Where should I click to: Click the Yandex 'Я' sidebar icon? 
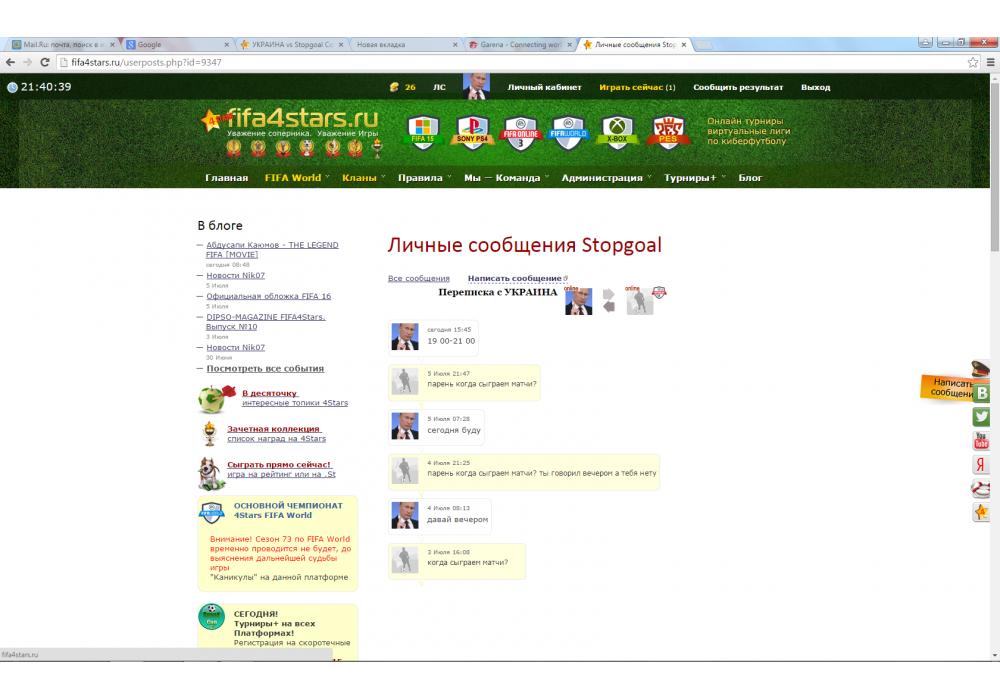click(981, 465)
